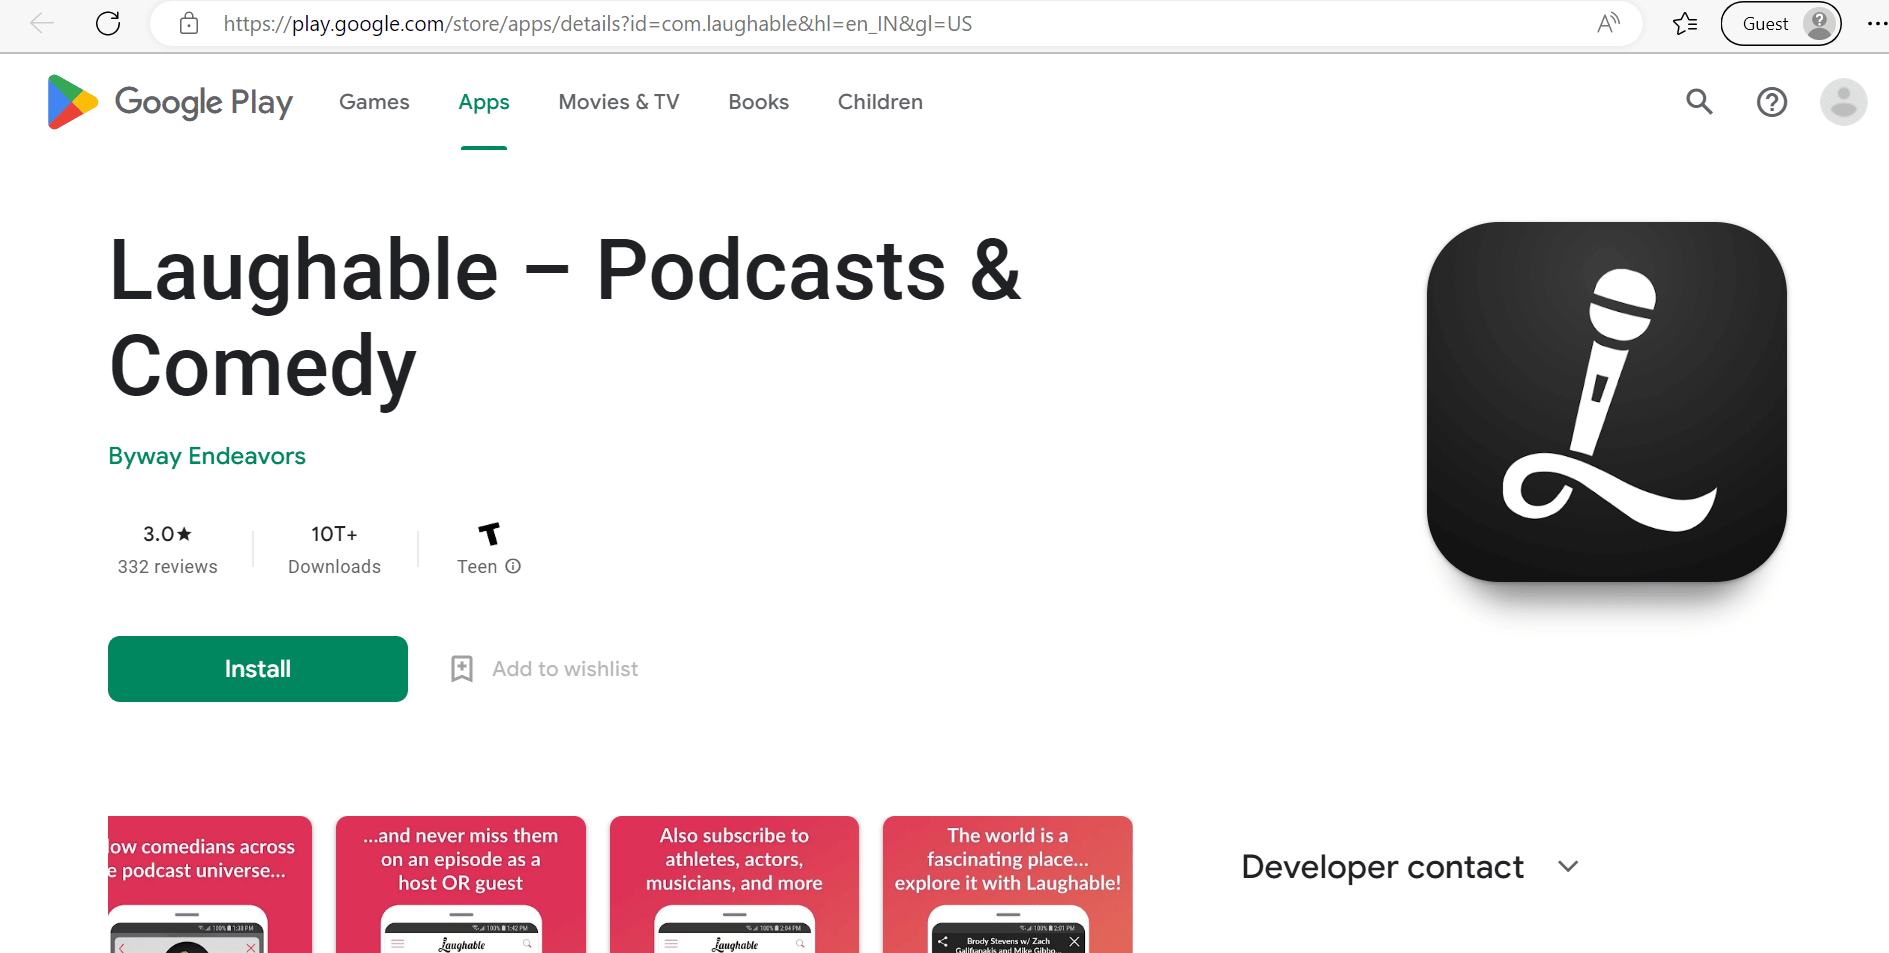Open Read aloud icon in address bar
Image resolution: width=1889 pixels, height=953 pixels.
coord(1608,23)
